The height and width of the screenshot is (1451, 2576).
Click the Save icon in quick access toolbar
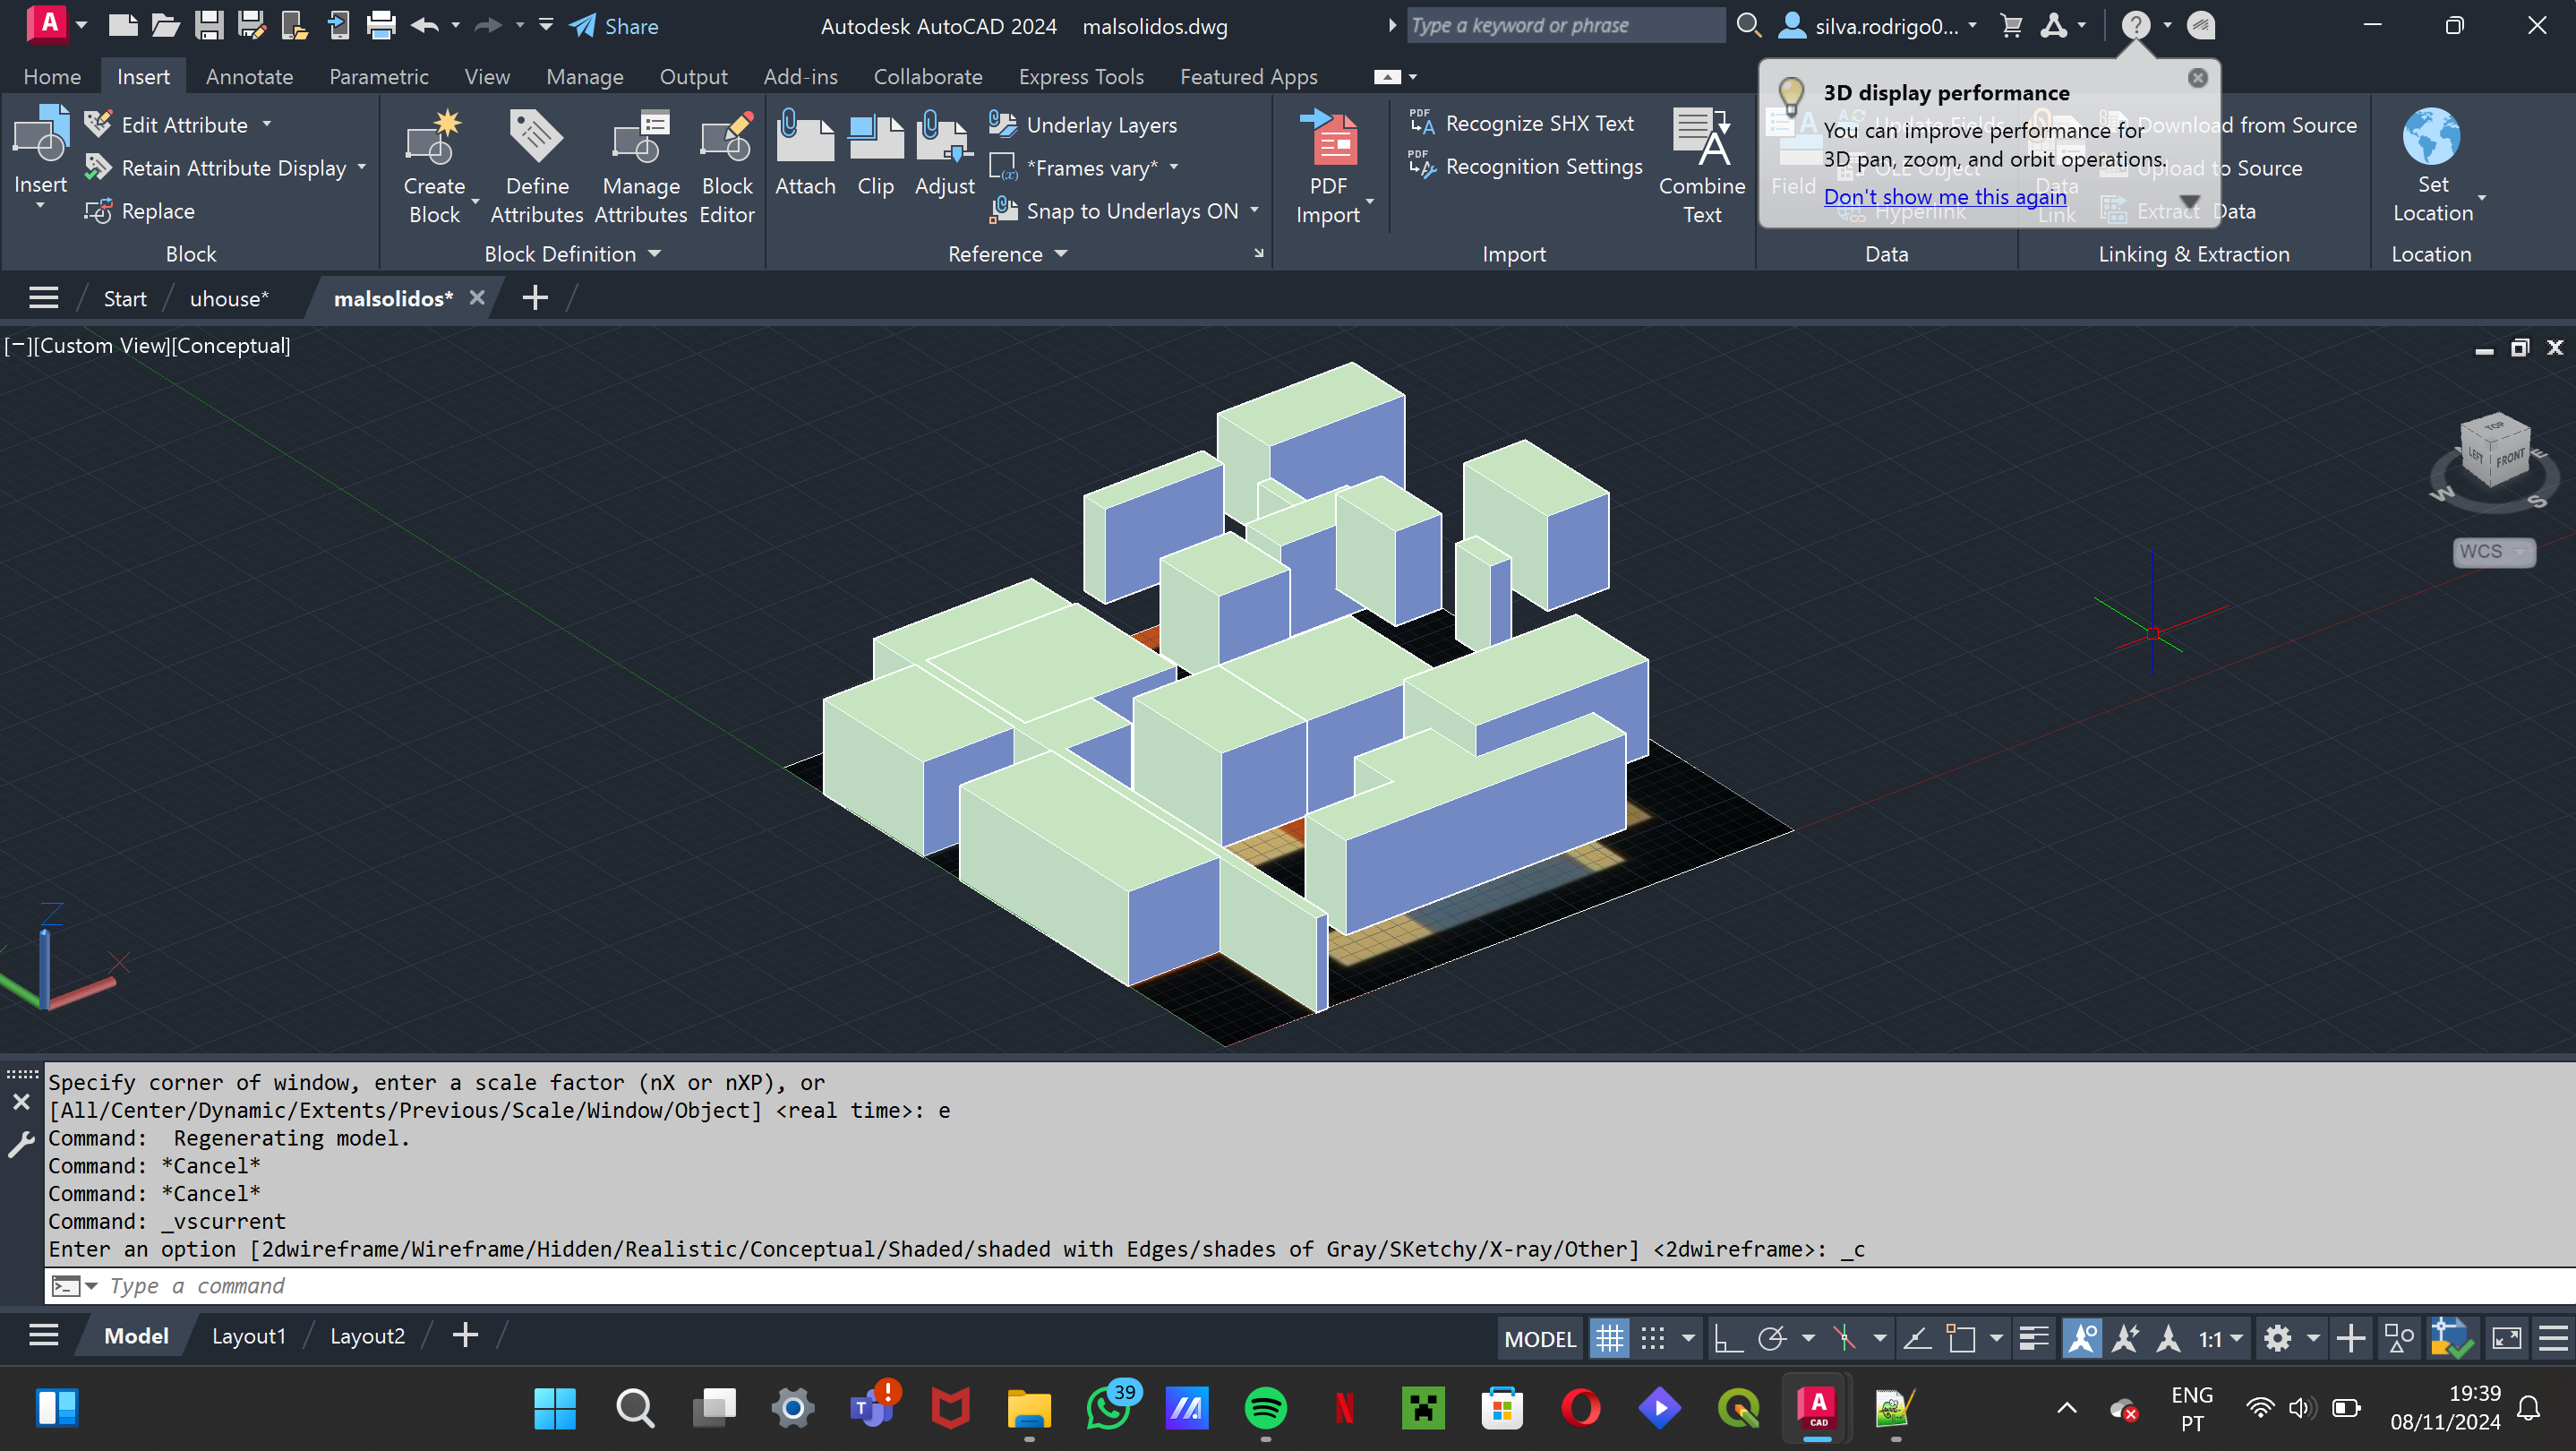click(x=208, y=26)
